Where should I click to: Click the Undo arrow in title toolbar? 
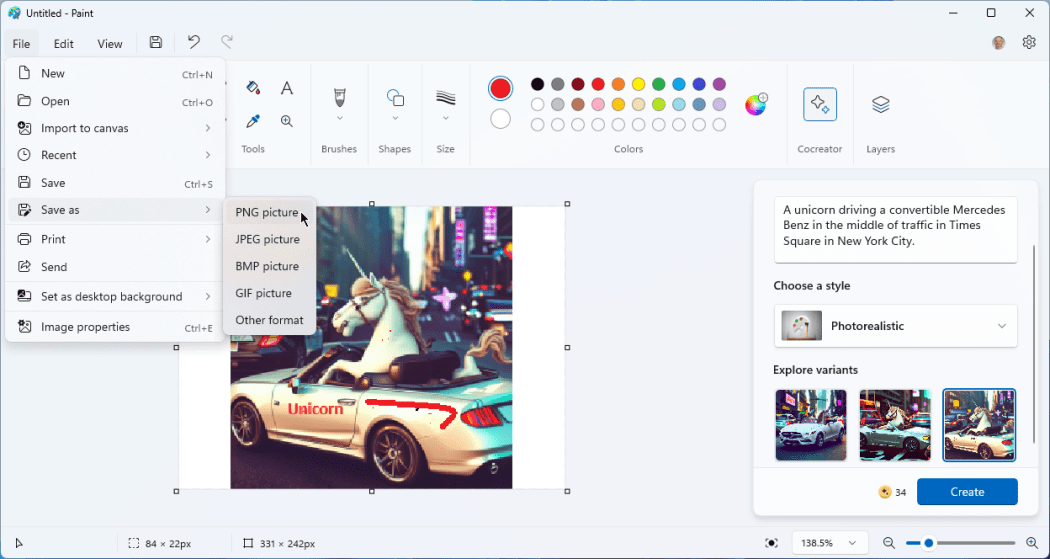coord(194,42)
